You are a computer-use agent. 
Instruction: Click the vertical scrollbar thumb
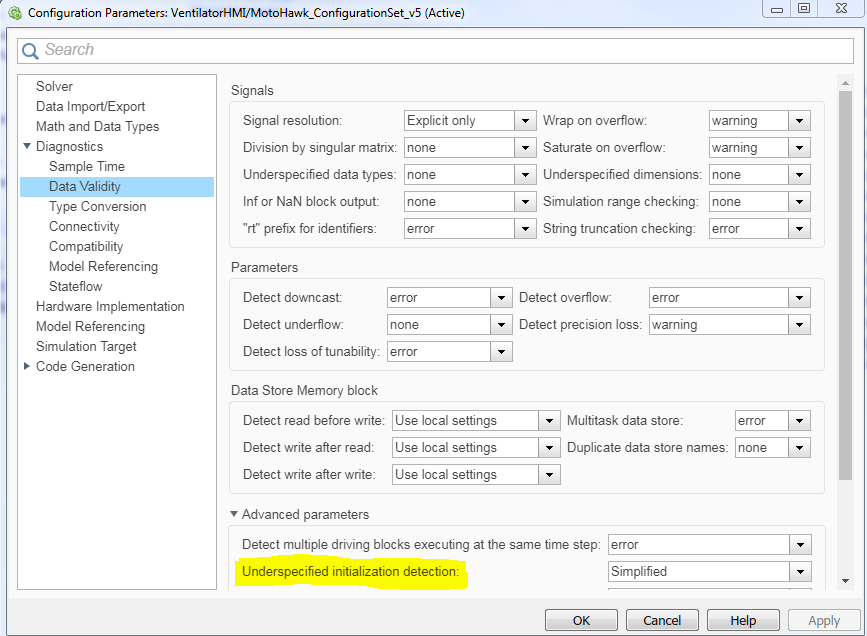click(845, 285)
